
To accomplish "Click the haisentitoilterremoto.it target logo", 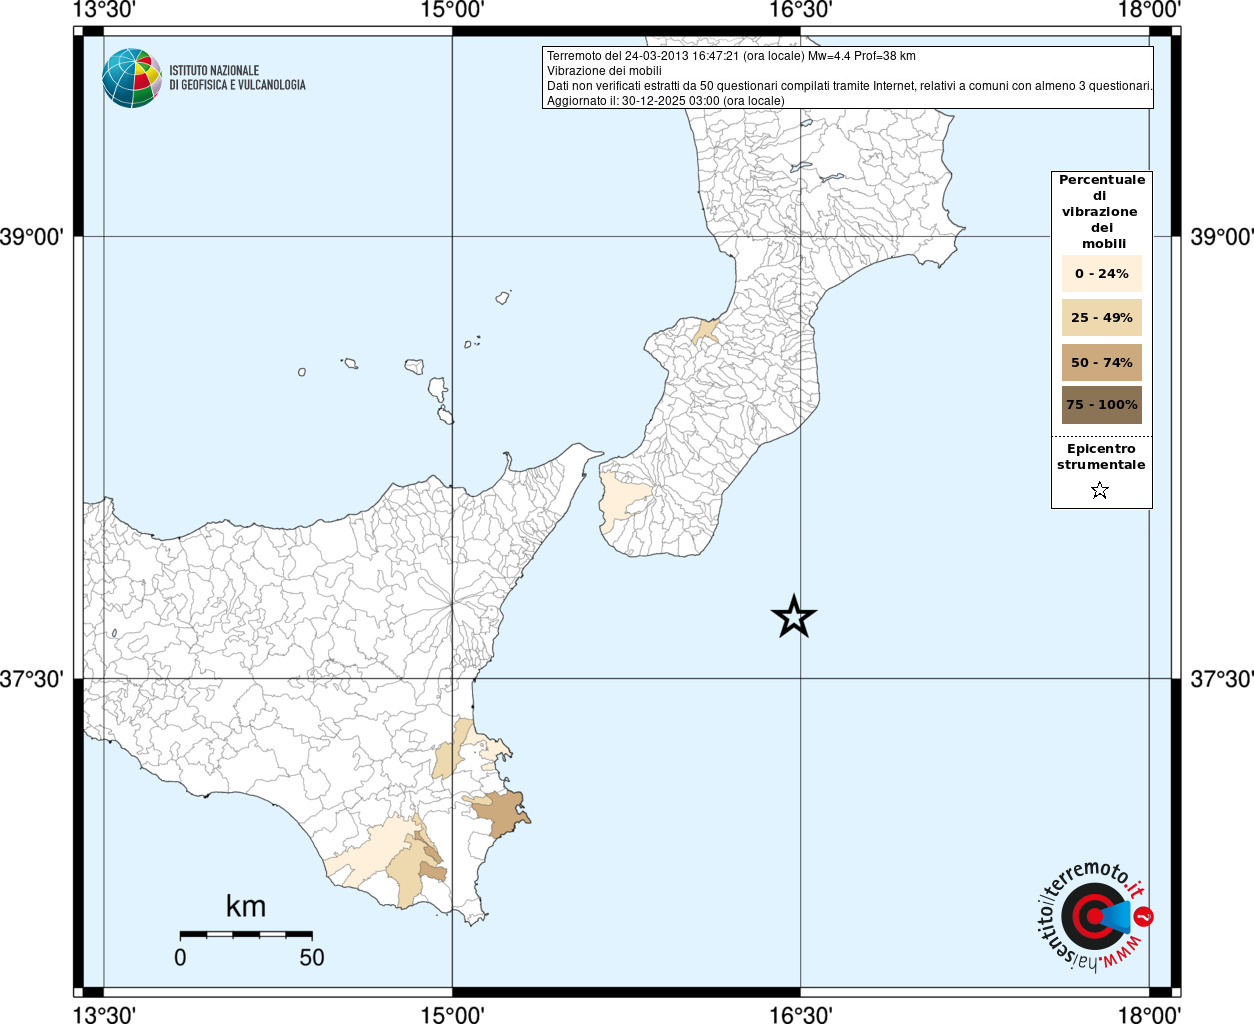I will coord(1093,916).
